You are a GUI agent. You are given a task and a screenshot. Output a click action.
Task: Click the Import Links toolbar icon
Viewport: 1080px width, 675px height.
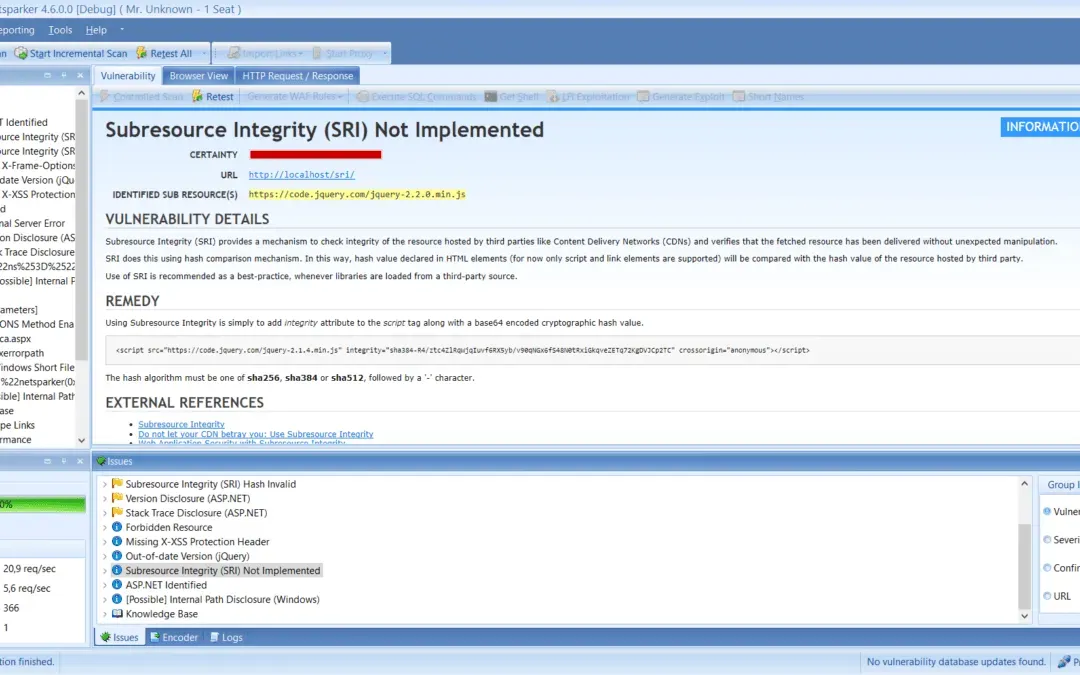point(233,53)
